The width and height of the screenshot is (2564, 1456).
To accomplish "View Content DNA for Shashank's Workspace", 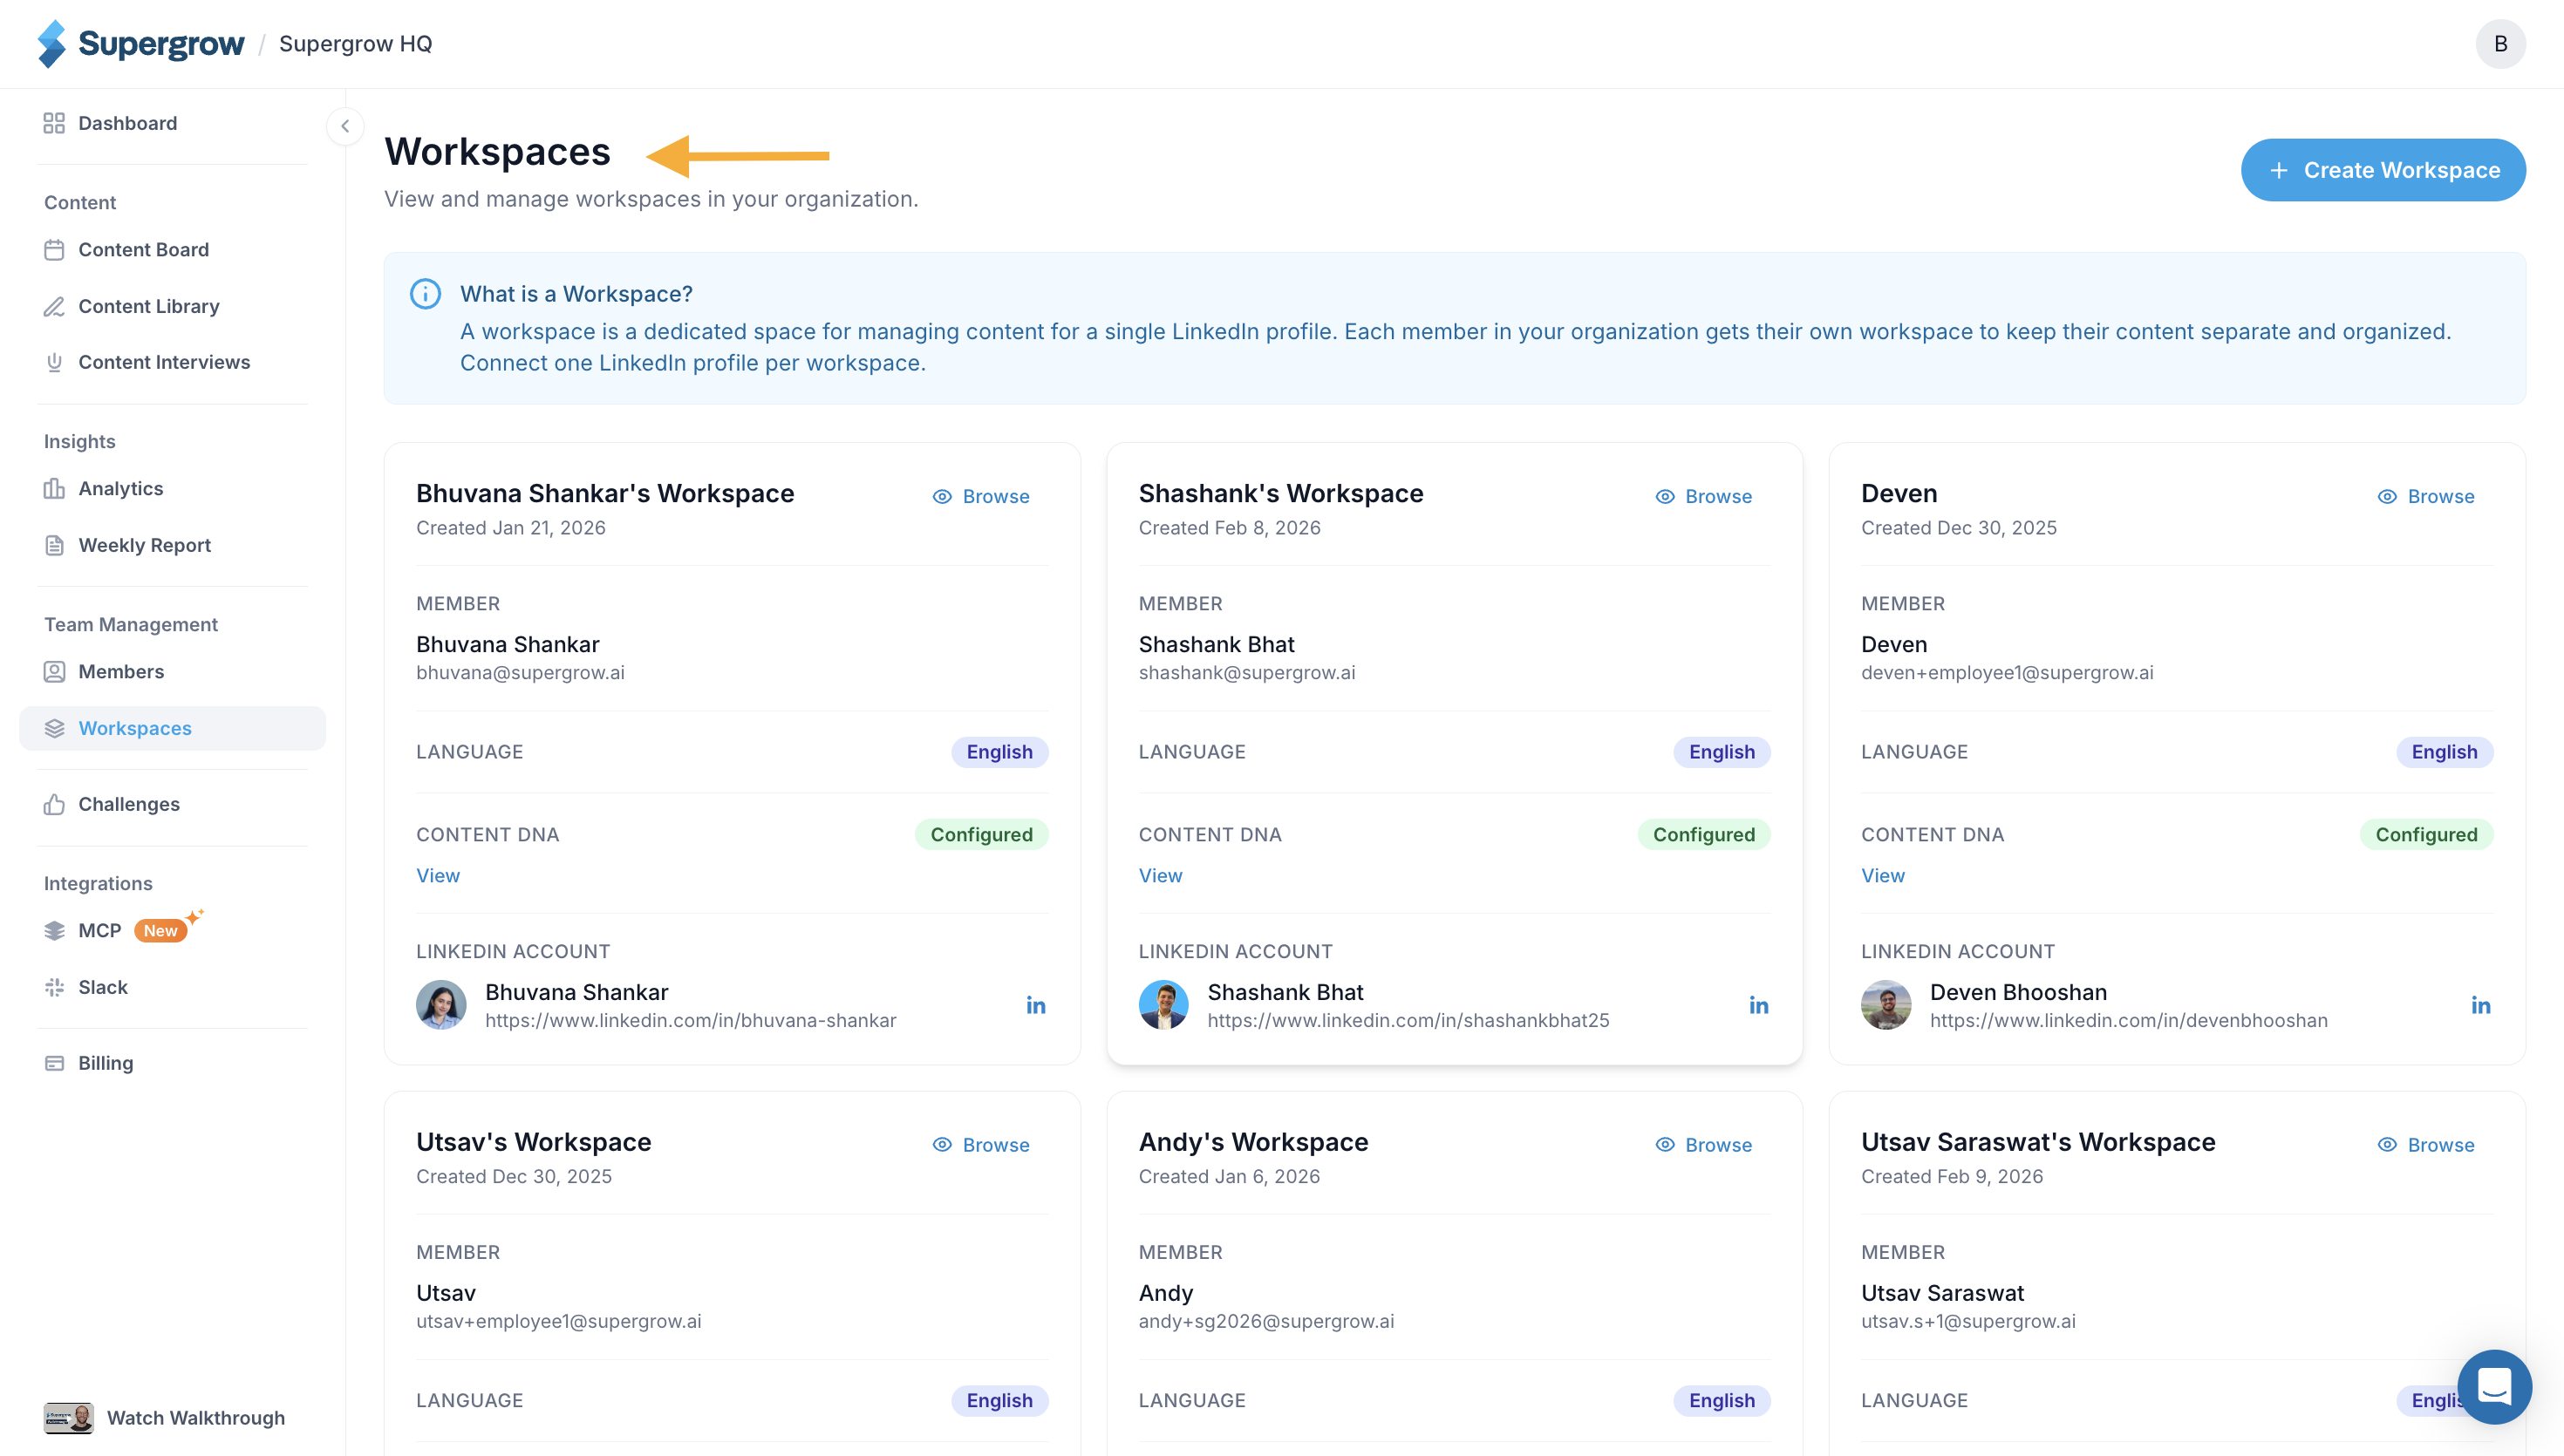I will click(x=1160, y=875).
